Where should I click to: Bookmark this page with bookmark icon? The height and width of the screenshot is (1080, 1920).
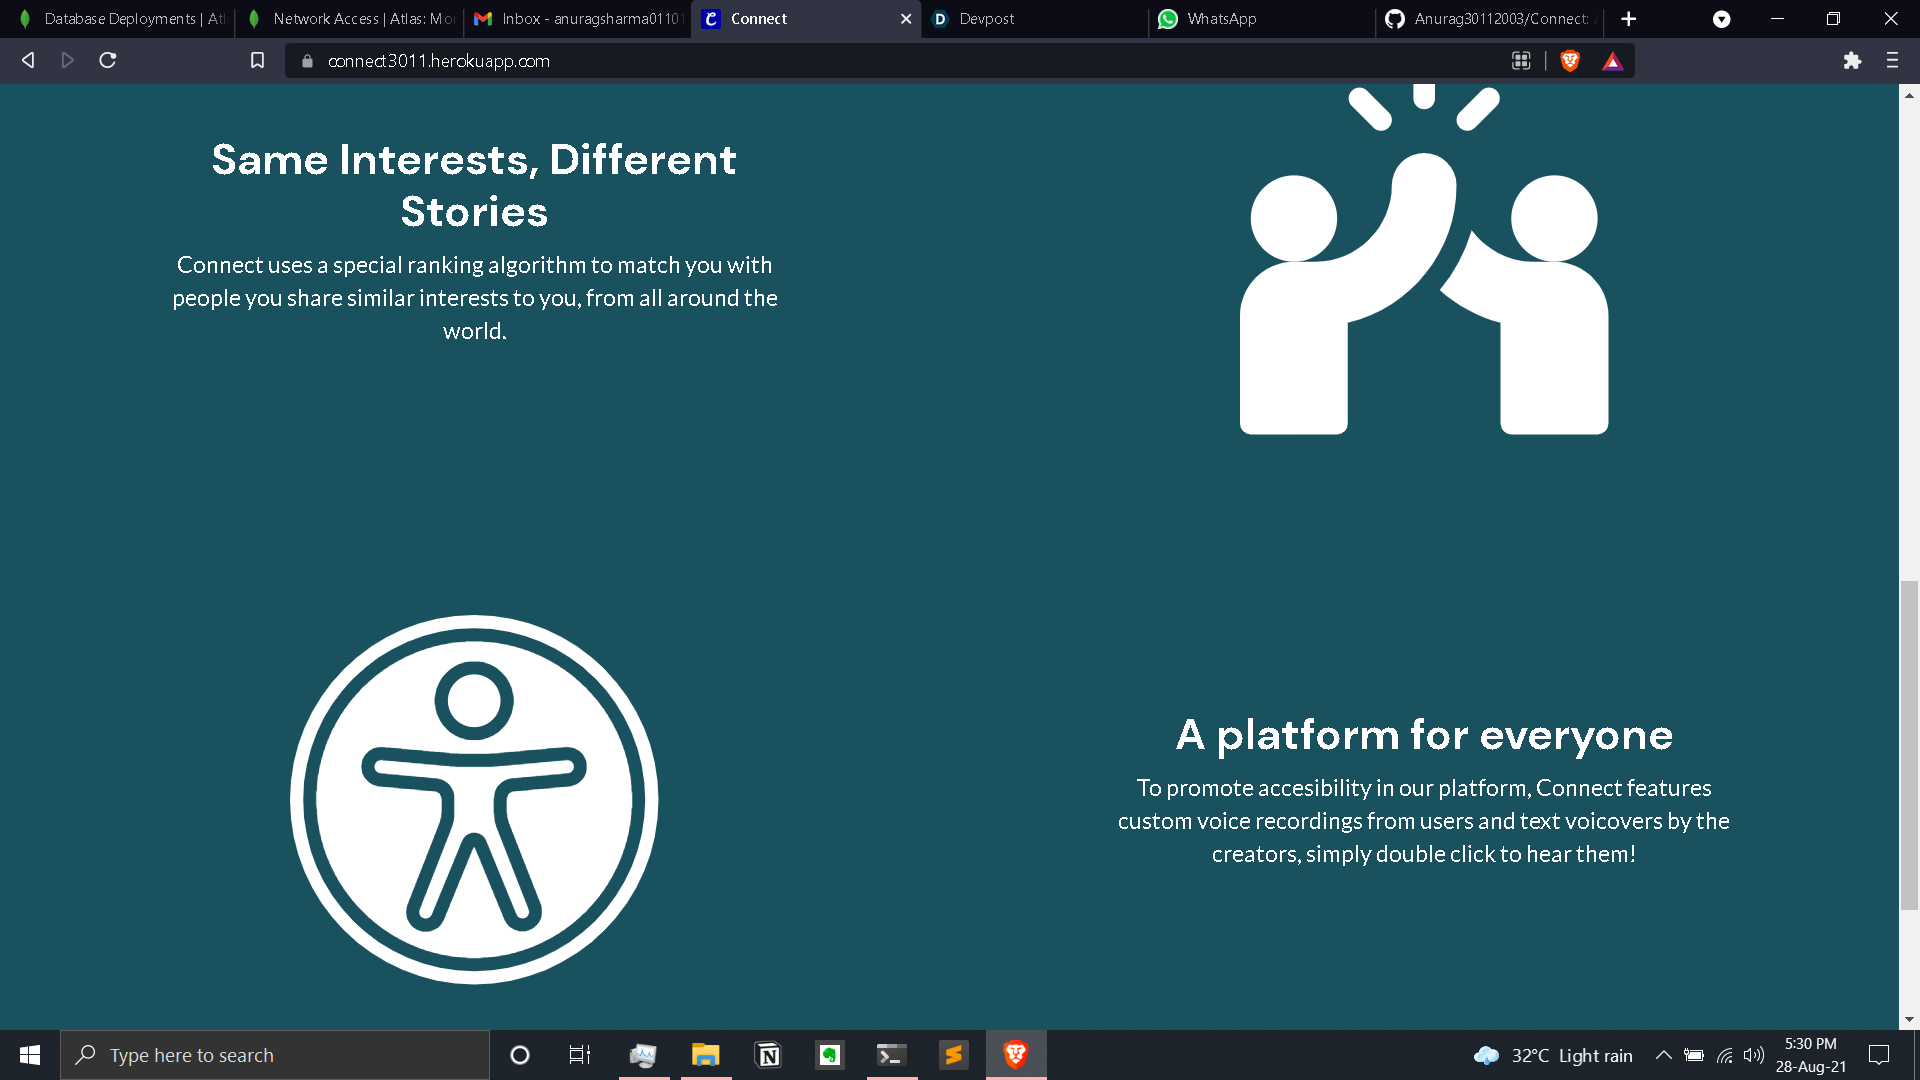click(257, 61)
